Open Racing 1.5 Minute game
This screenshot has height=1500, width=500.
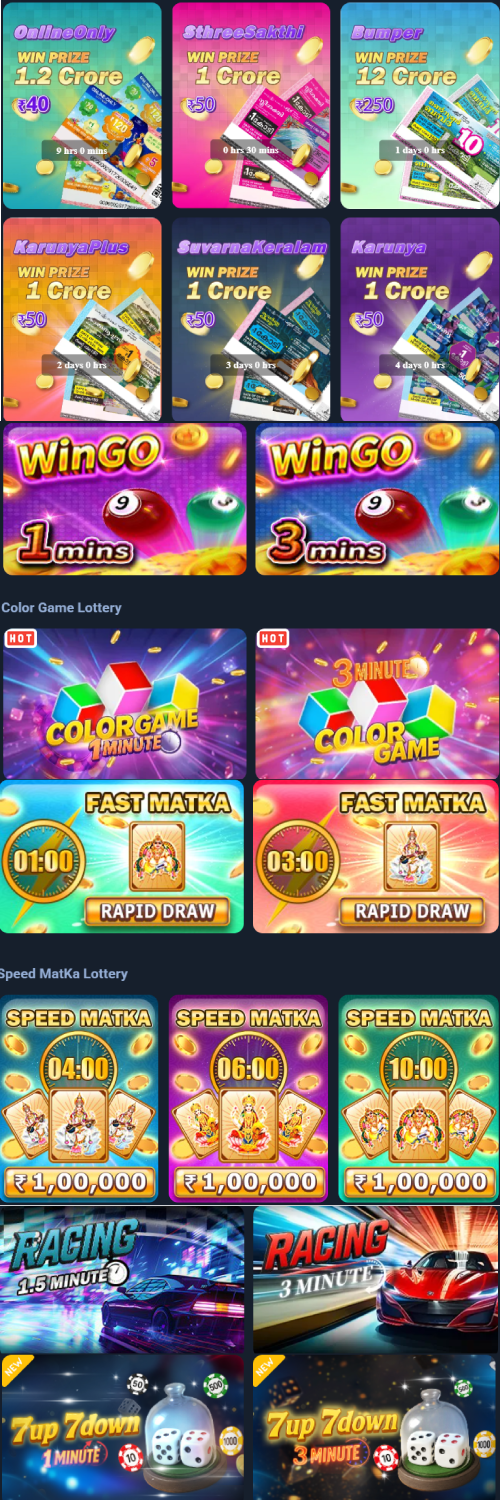[122, 1279]
